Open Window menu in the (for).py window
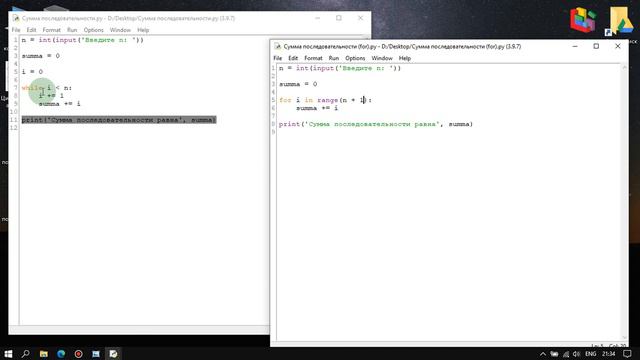The width and height of the screenshot is (640, 360). (382, 58)
